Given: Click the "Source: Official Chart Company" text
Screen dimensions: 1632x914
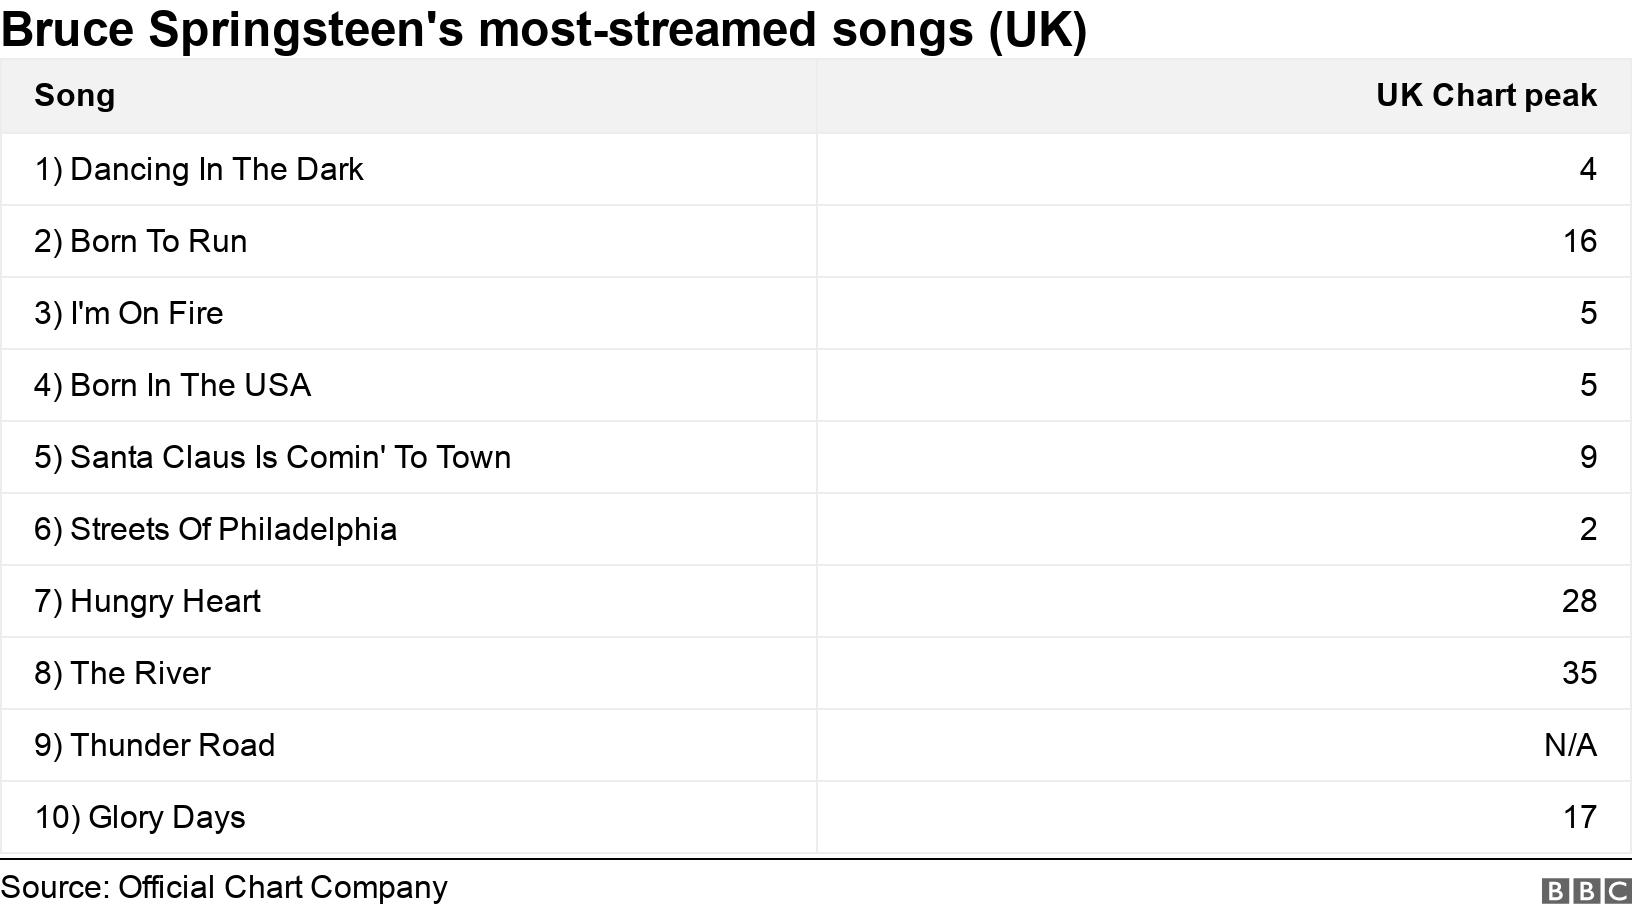Looking at the screenshot, I should pos(224,888).
